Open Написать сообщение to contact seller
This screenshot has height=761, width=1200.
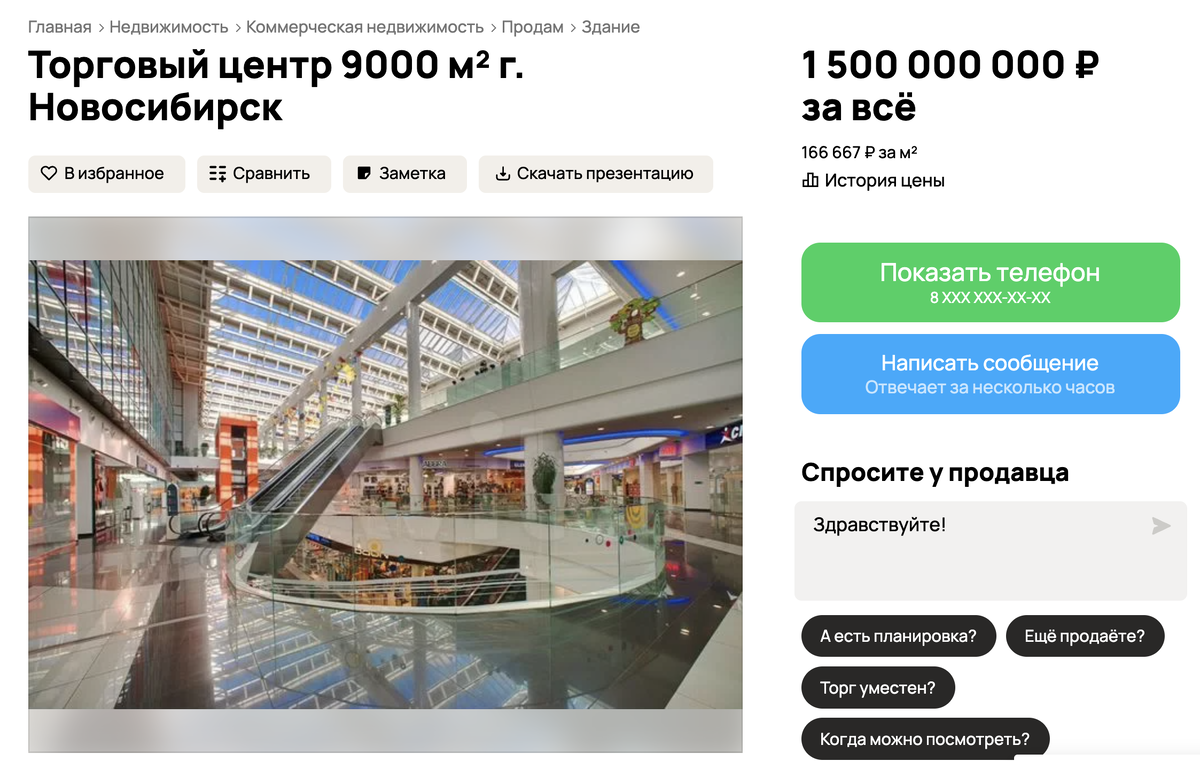coord(991,374)
